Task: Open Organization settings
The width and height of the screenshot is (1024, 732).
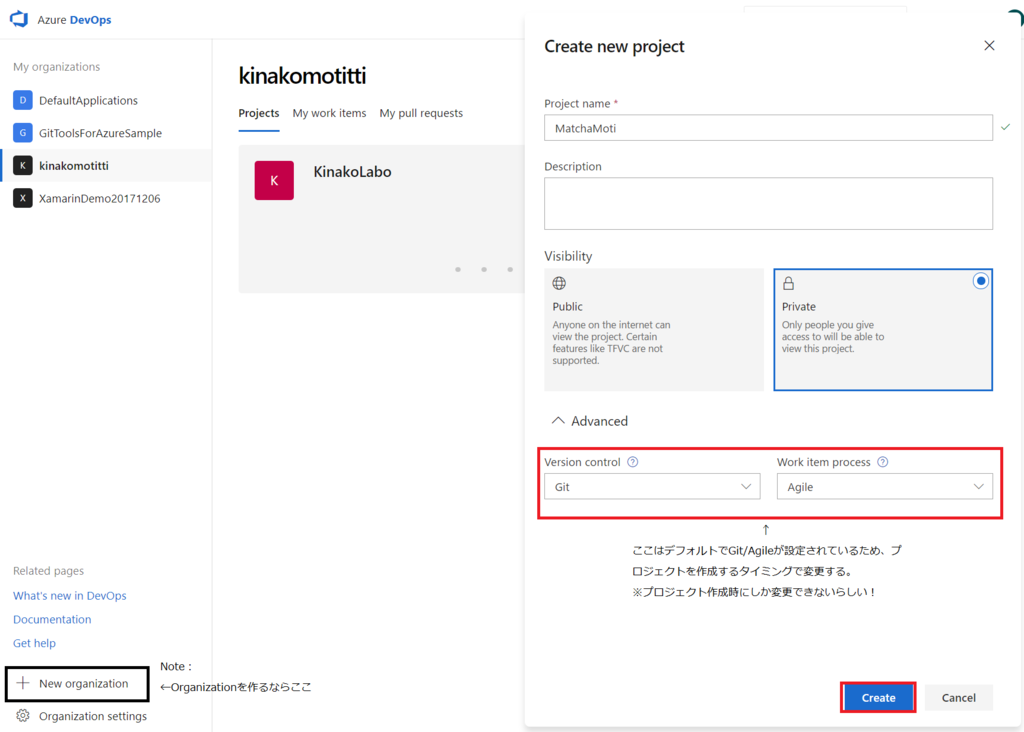Action: (93, 716)
